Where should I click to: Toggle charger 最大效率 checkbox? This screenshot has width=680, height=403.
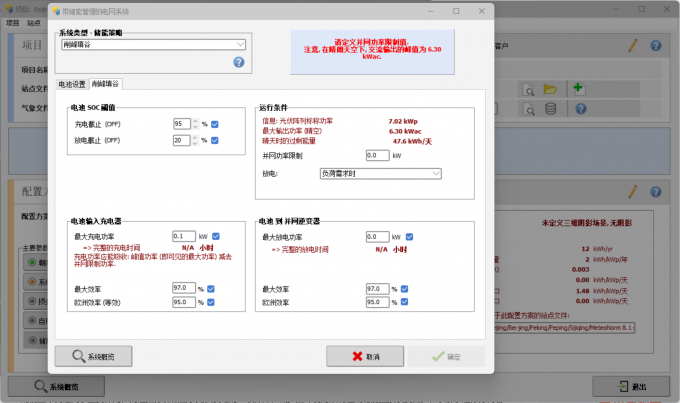[x=211, y=289]
